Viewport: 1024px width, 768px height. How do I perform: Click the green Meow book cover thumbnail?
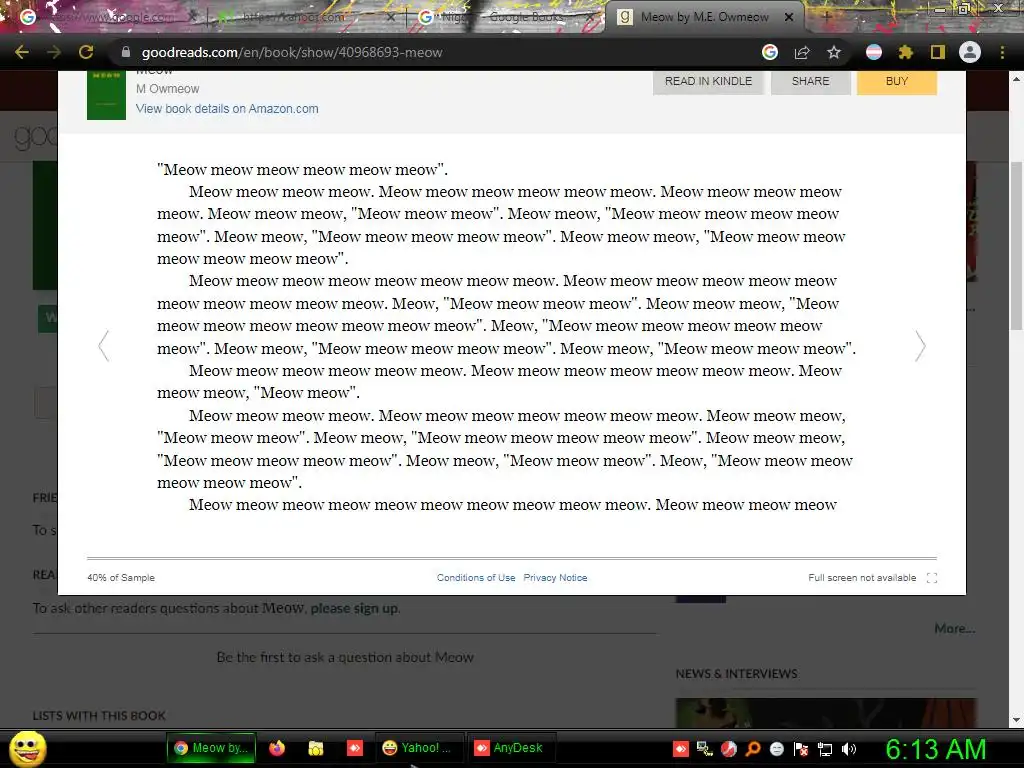click(106, 95)
